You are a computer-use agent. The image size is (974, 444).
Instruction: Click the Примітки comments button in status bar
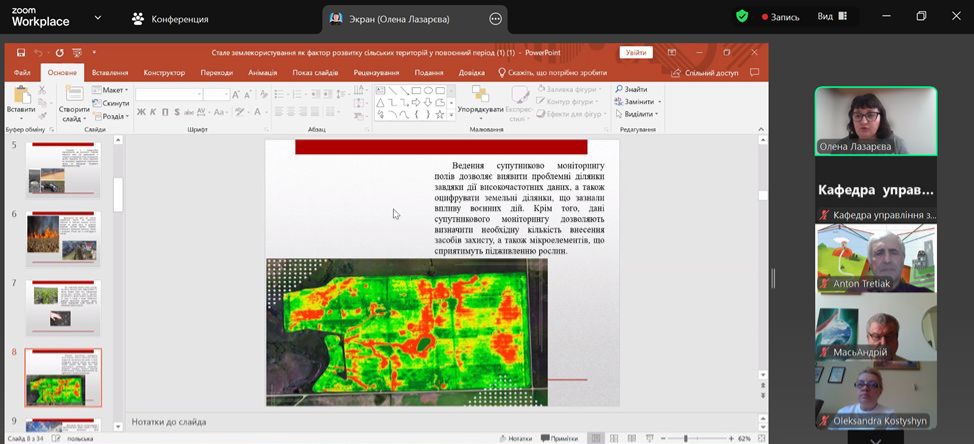click(x=560, y=438)
